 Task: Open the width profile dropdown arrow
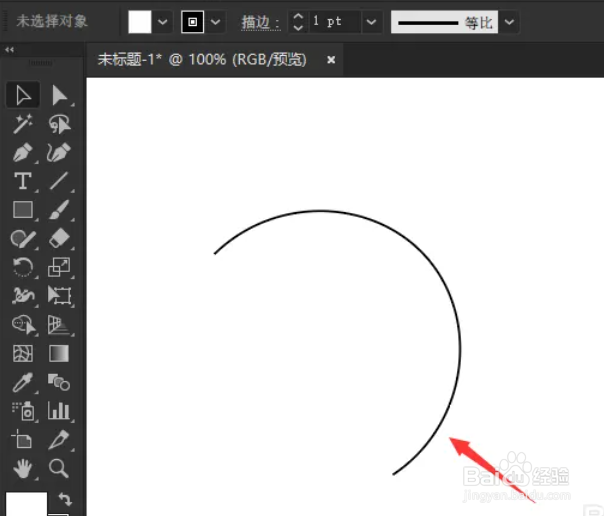509,22
